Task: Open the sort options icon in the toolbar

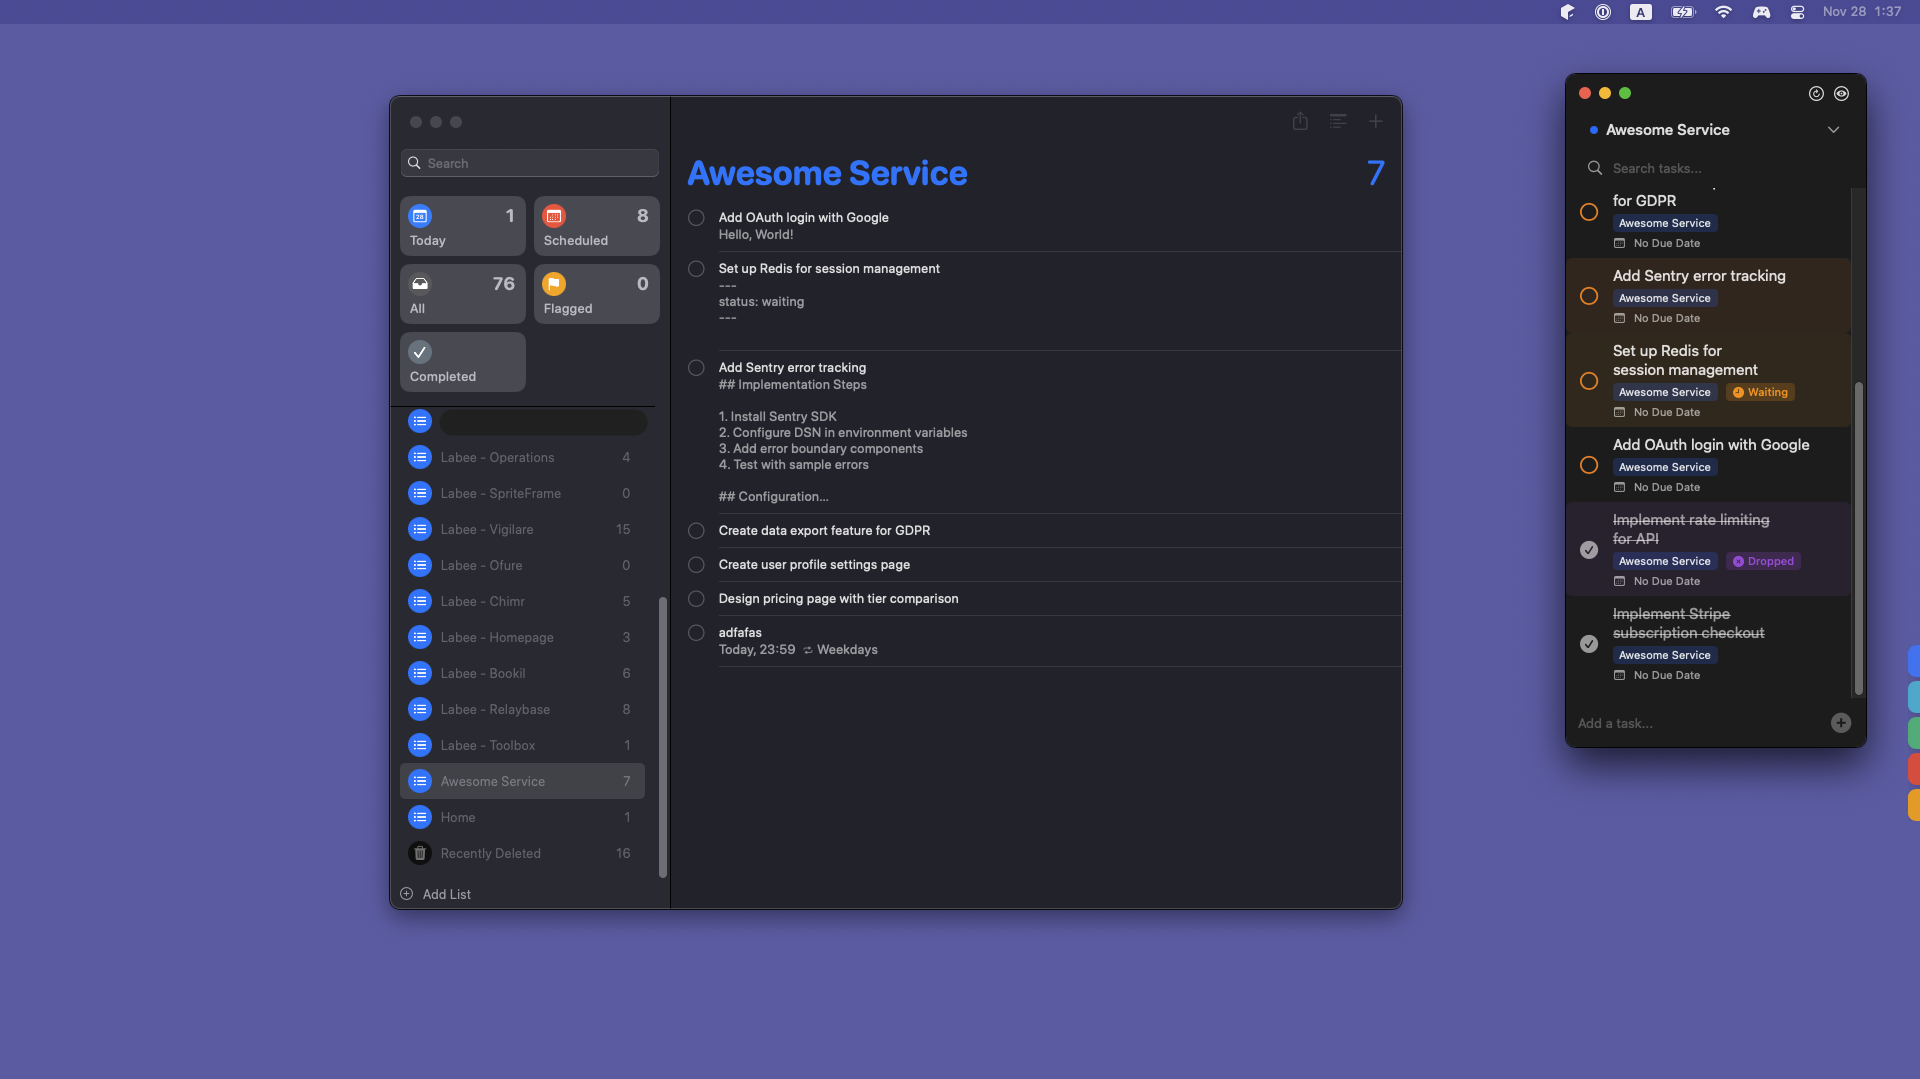Action: coord(1339,121)
